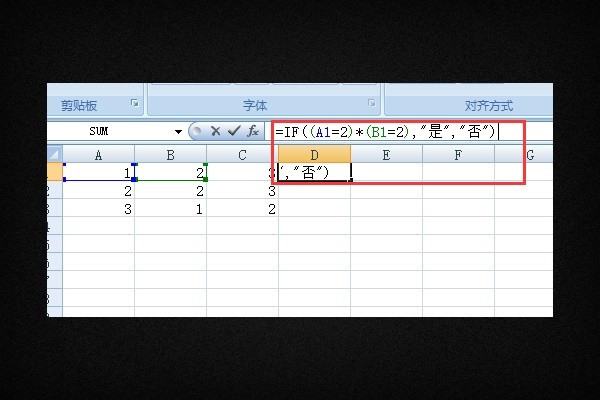Open the 字体 dialog launcher
The height and width of the screenshot is (400, 600).
click(372, 103)
